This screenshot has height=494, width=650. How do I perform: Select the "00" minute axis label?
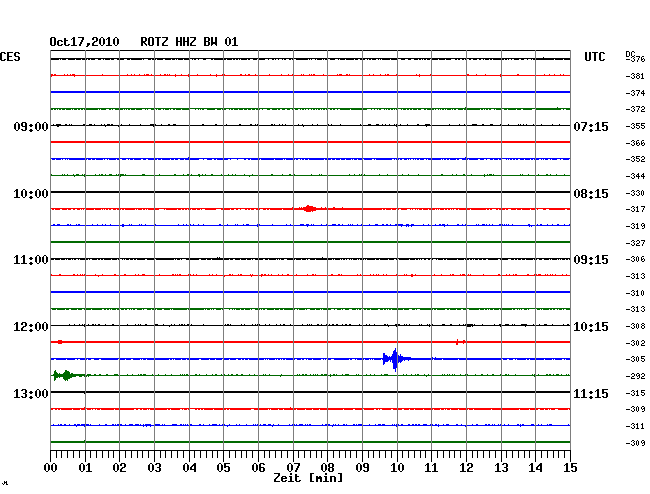coord(51,468)
